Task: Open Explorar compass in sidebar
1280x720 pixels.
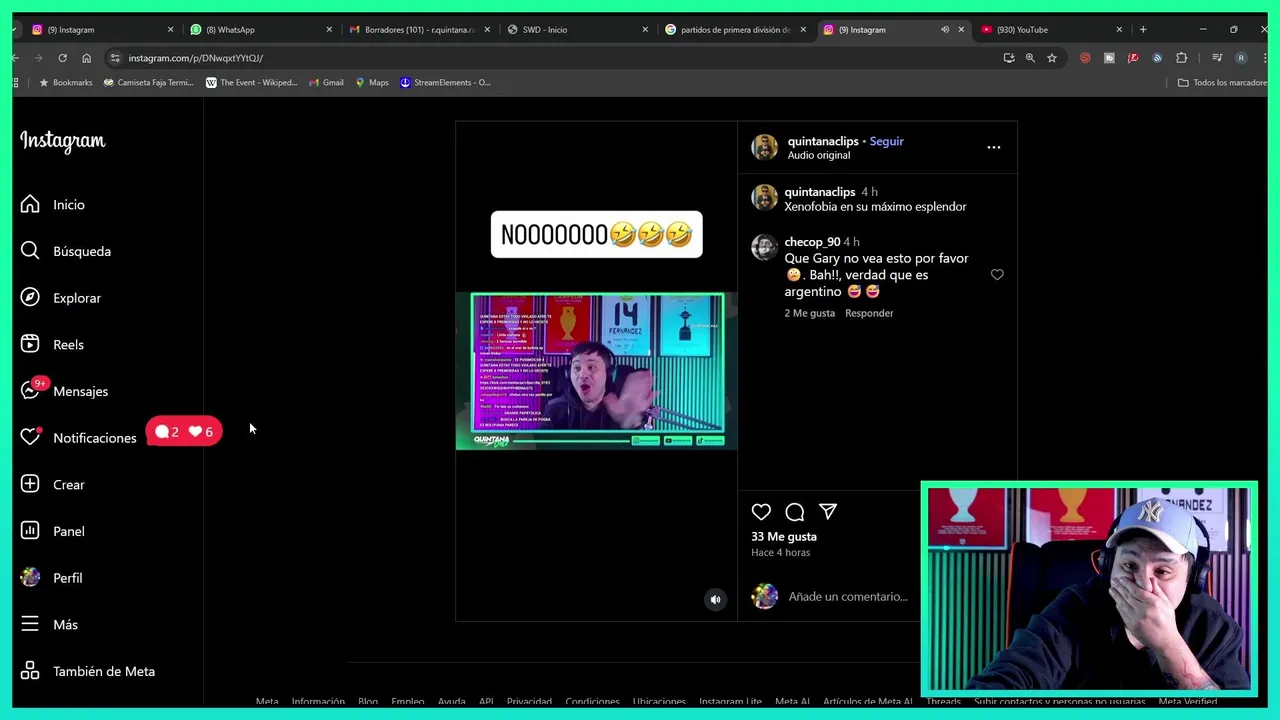Action: [x=61, y=298]
